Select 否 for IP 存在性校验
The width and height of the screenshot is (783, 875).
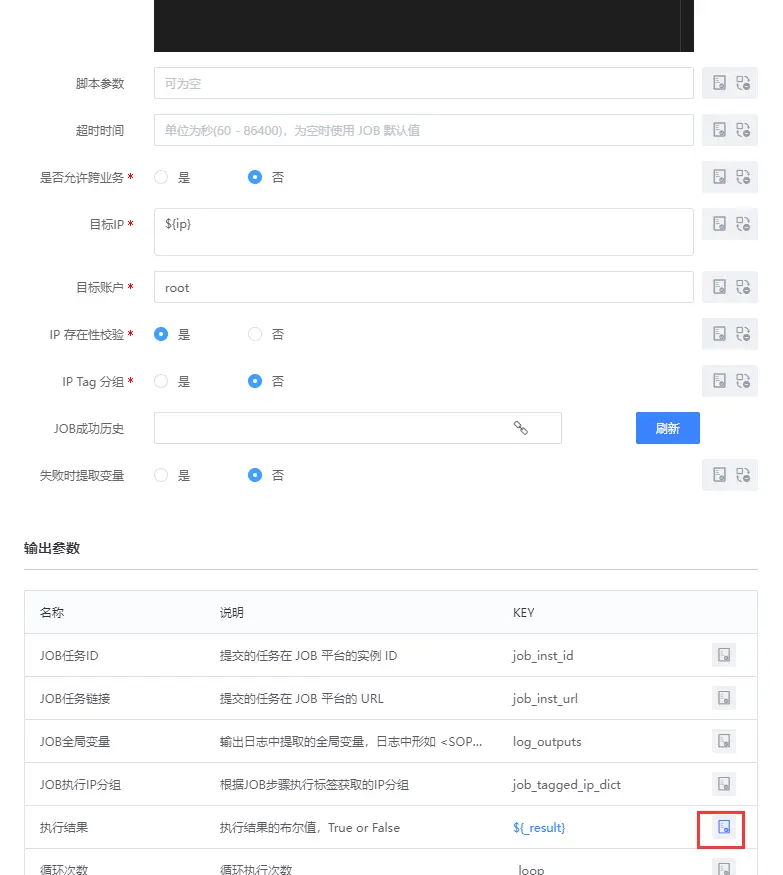(x=254, y=334)
